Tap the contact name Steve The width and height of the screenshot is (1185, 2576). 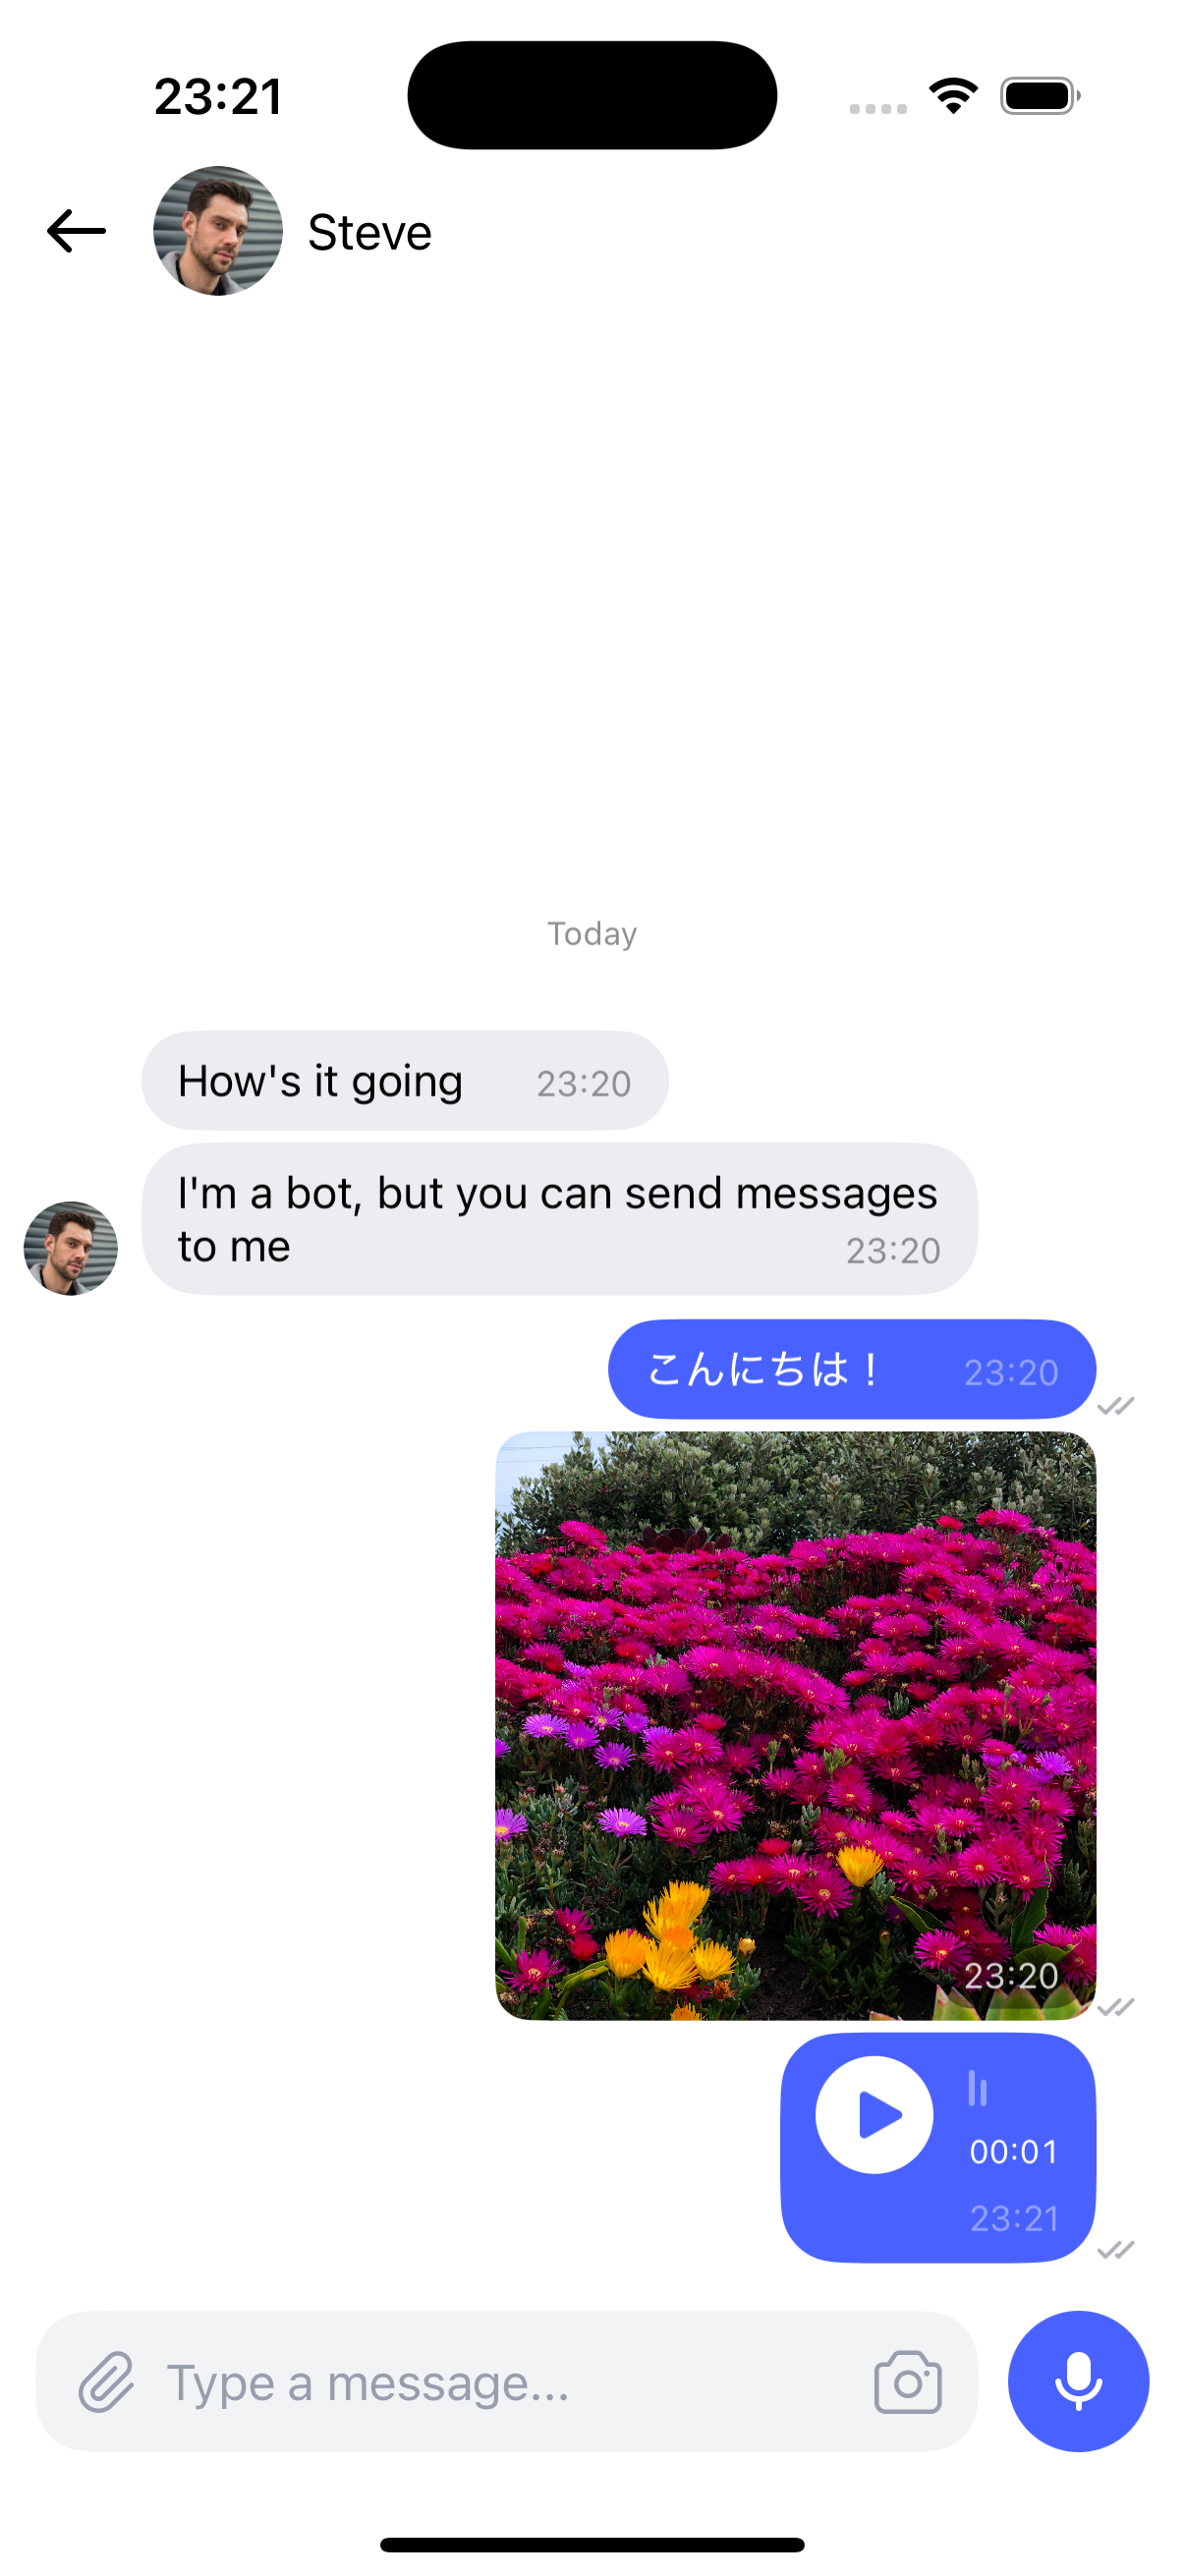370,232
